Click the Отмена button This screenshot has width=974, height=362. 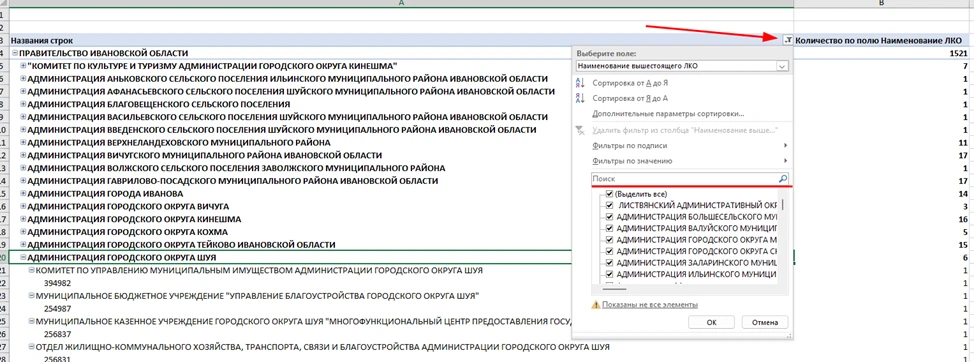[765, 322]
